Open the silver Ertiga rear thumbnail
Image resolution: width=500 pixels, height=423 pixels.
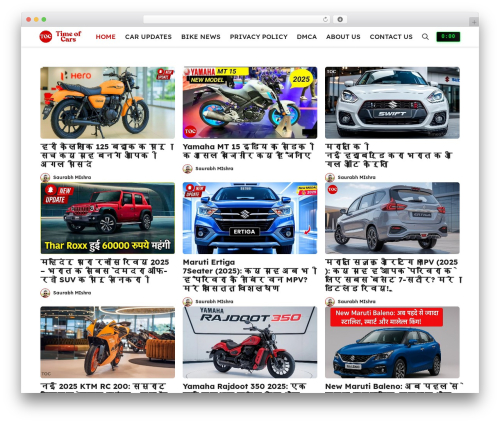(x=392, y=218)
